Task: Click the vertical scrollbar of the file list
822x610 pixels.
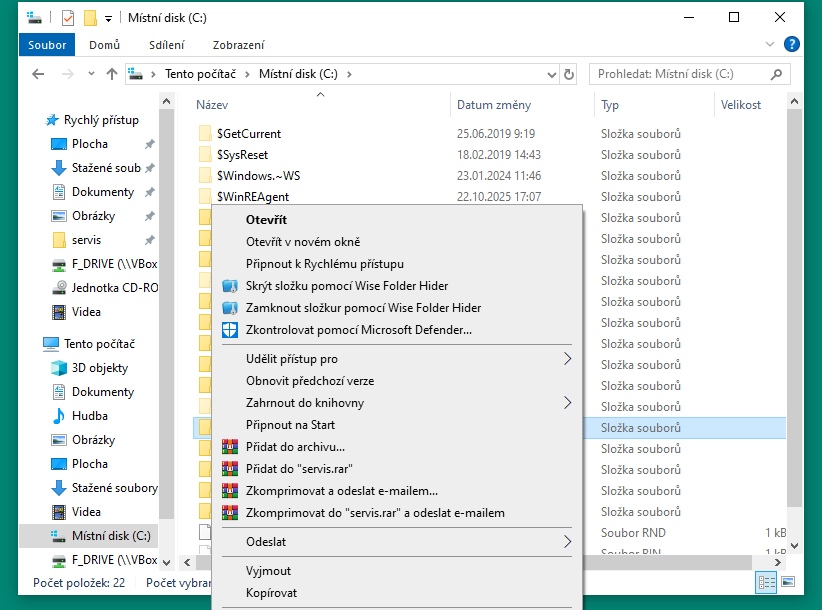Action: [x=795, y=300]
